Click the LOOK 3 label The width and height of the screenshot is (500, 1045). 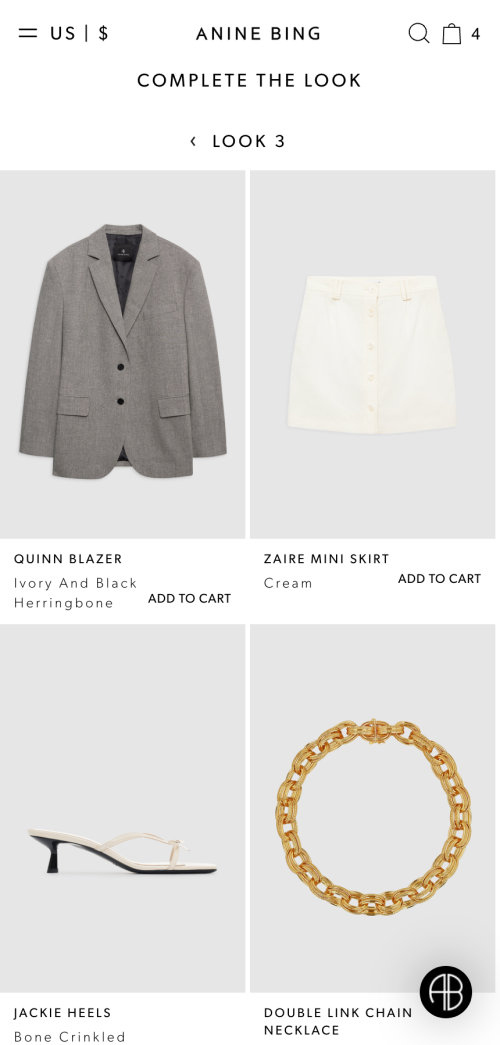pyautogui.click(x=249, y=141)
